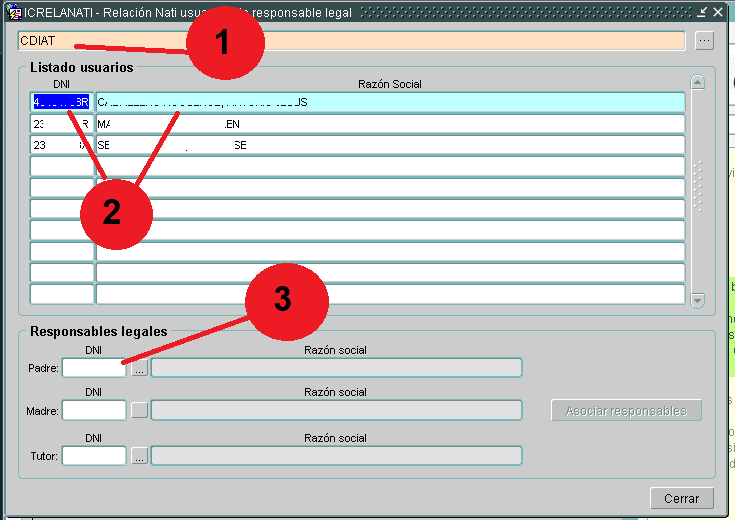This screenshot has width=735, height=520.
Task: Open the Padre DNI lookup button
Action: (139, 368)
